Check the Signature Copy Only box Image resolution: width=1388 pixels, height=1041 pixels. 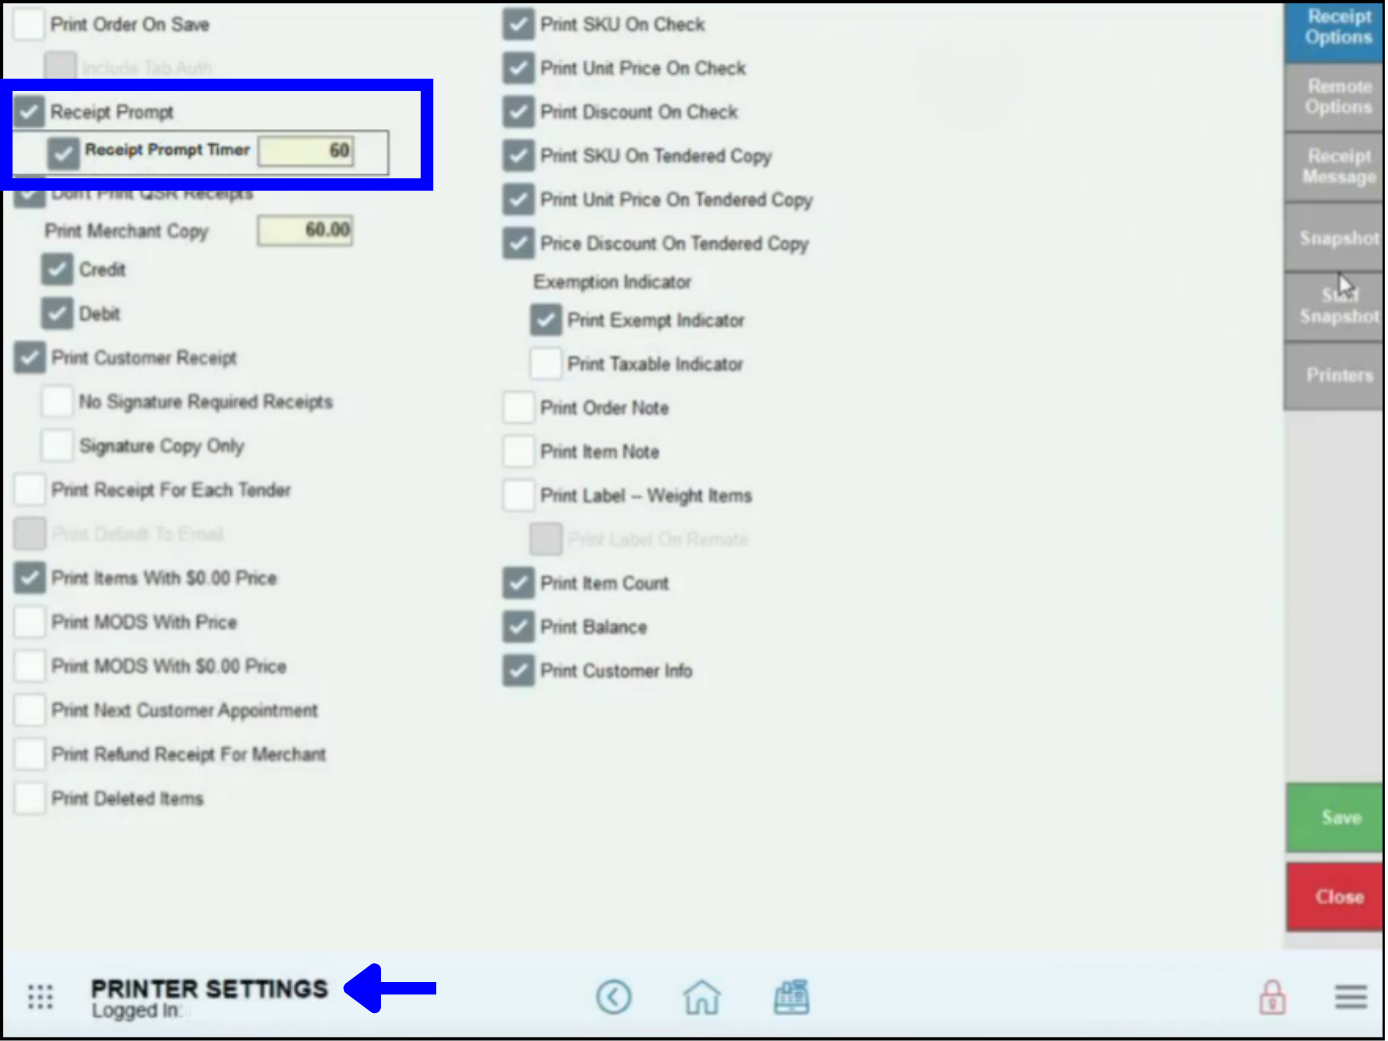point(57,446)
